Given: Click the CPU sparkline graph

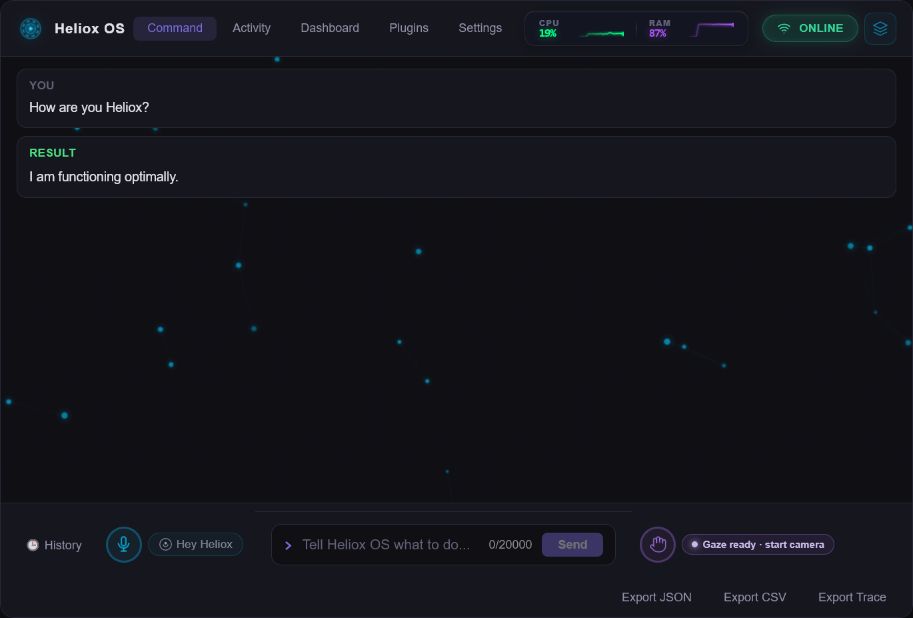Looking at the screenshot, I should (603, 33).
